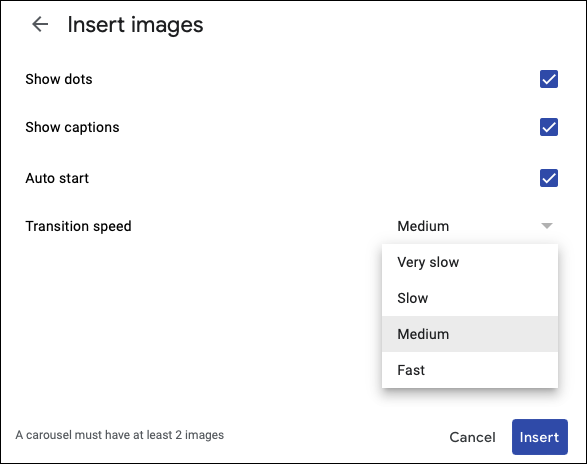Screen dimensions: 587x464
Task: Click the Show dots label text
Action: pos(59,79)
